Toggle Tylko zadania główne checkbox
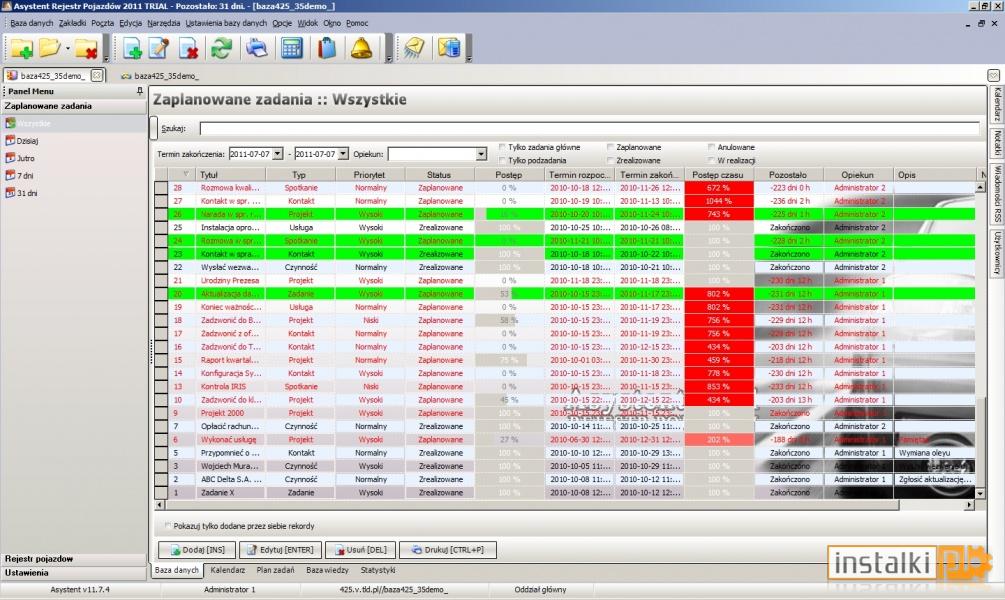The width and height of the screenshot is (1005, 600). point(502,147)
